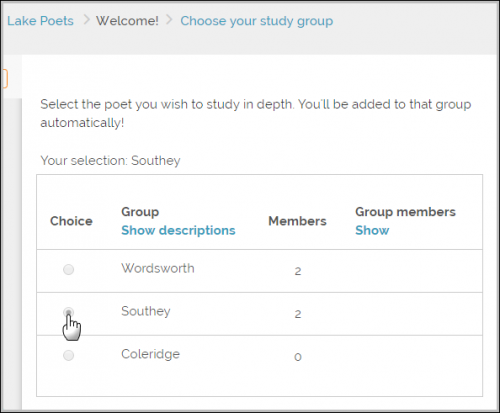Select the Coleridge radio button
500x413 pixels.
tap(68, 355)
